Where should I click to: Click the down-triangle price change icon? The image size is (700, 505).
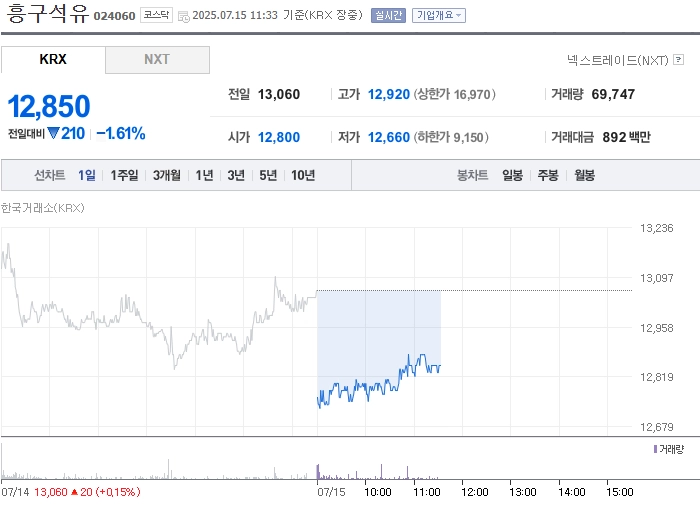(53, 133)
